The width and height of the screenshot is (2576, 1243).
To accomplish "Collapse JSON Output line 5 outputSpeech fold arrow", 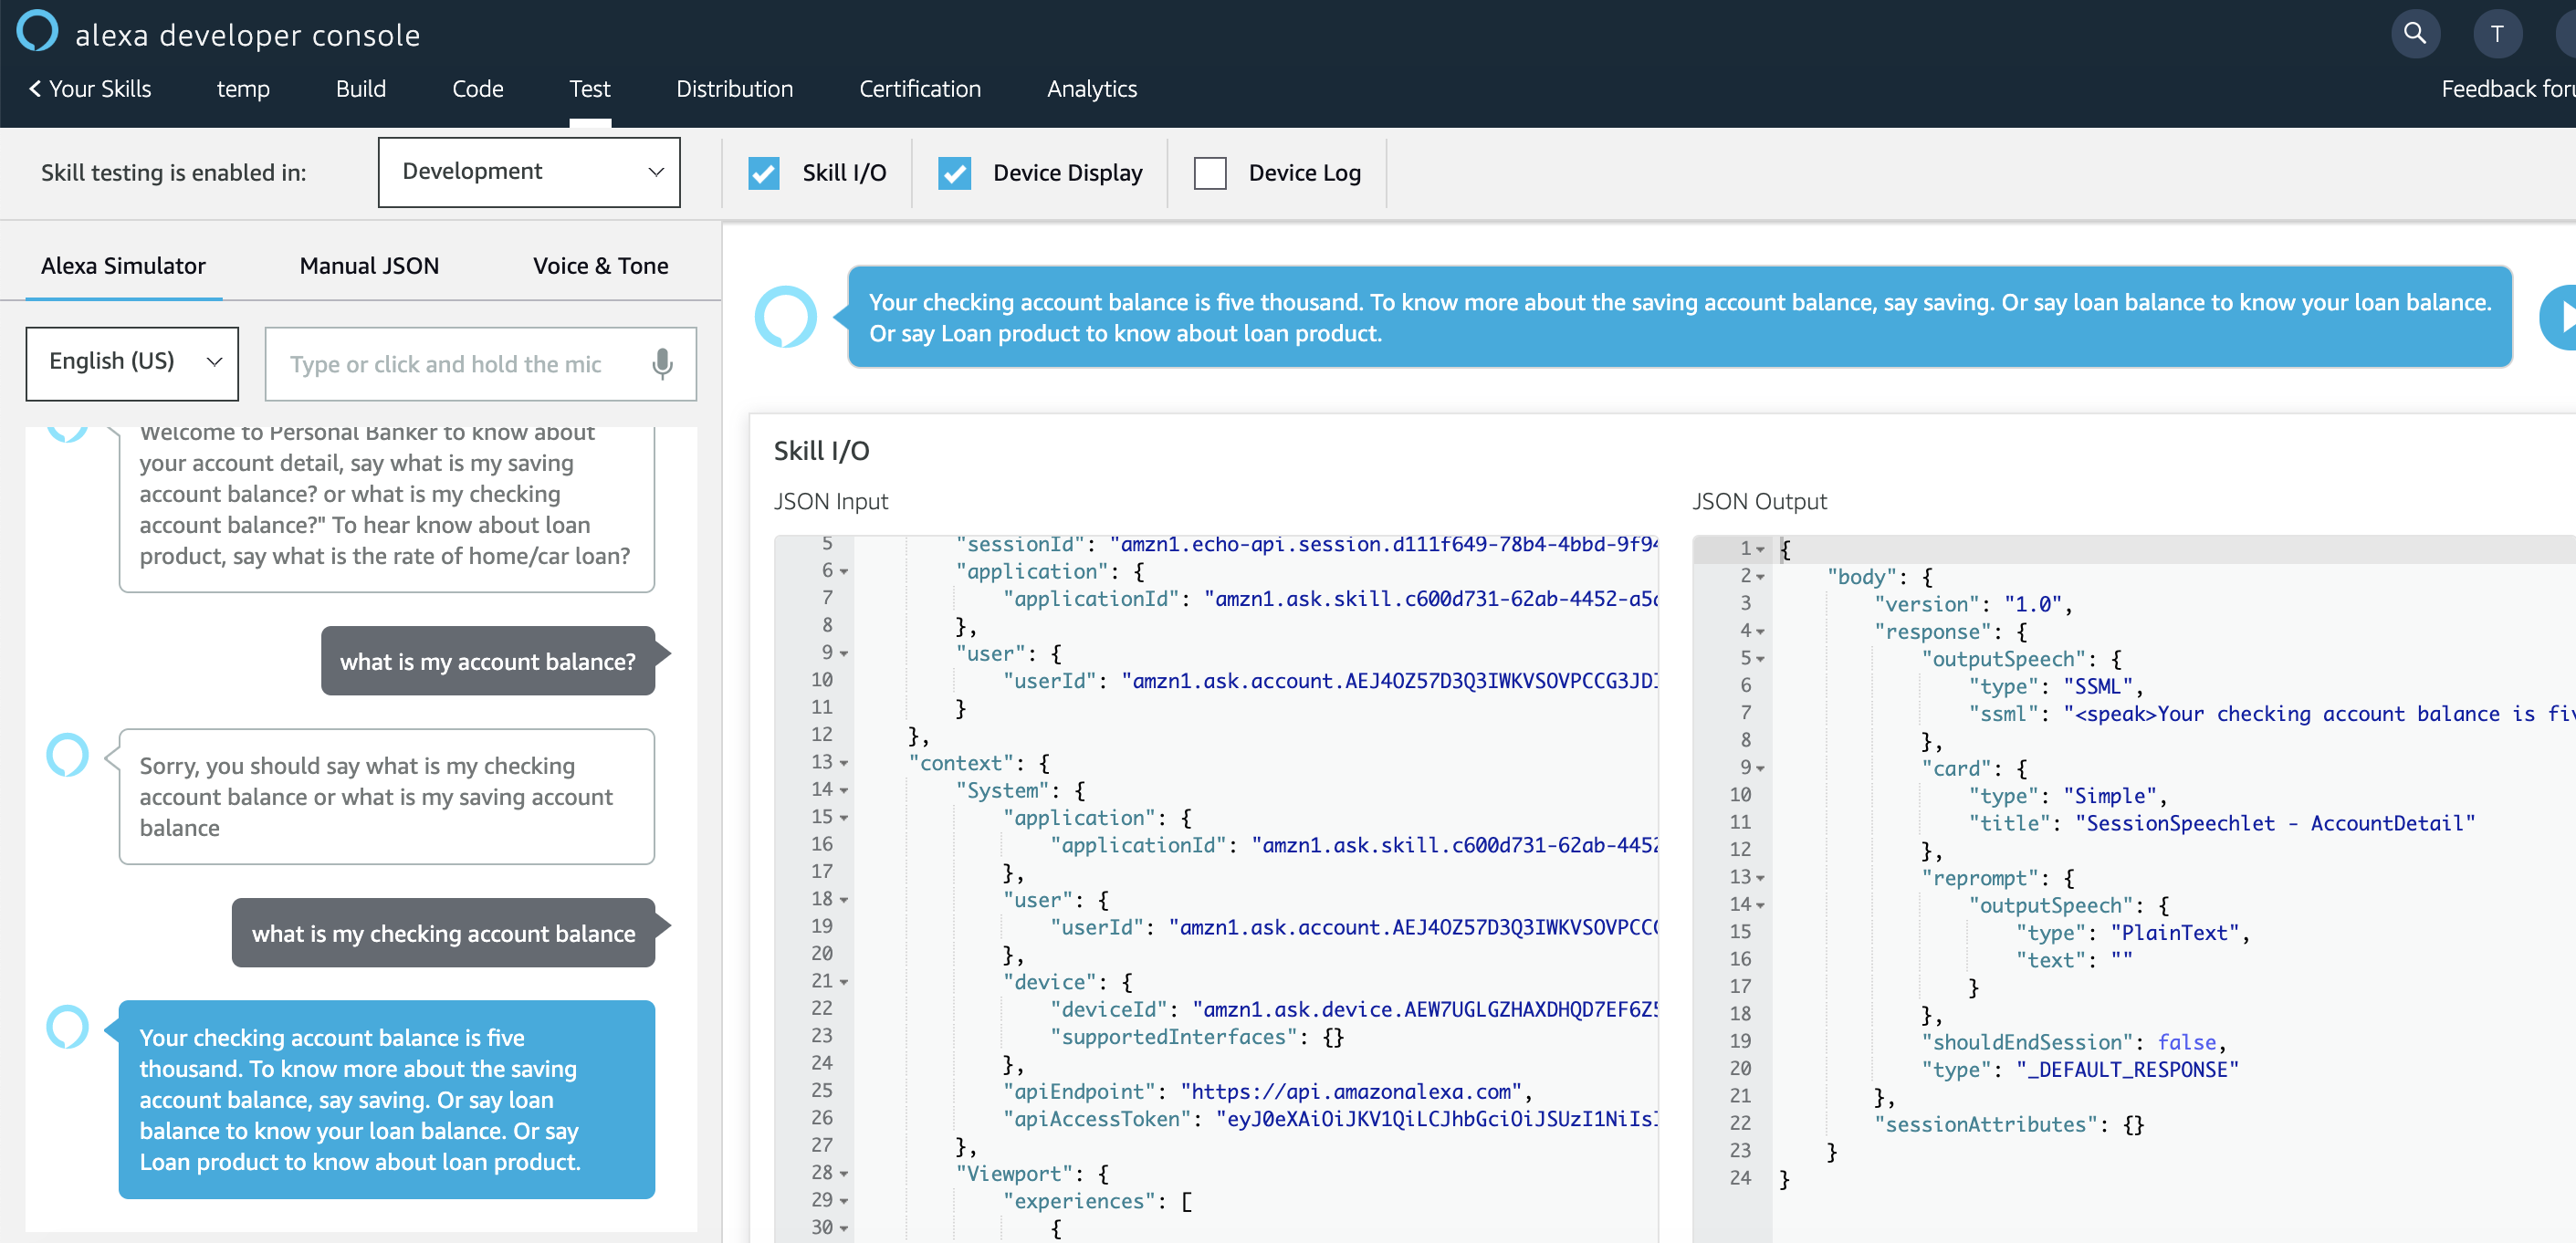I will (x=1760, y=659).
